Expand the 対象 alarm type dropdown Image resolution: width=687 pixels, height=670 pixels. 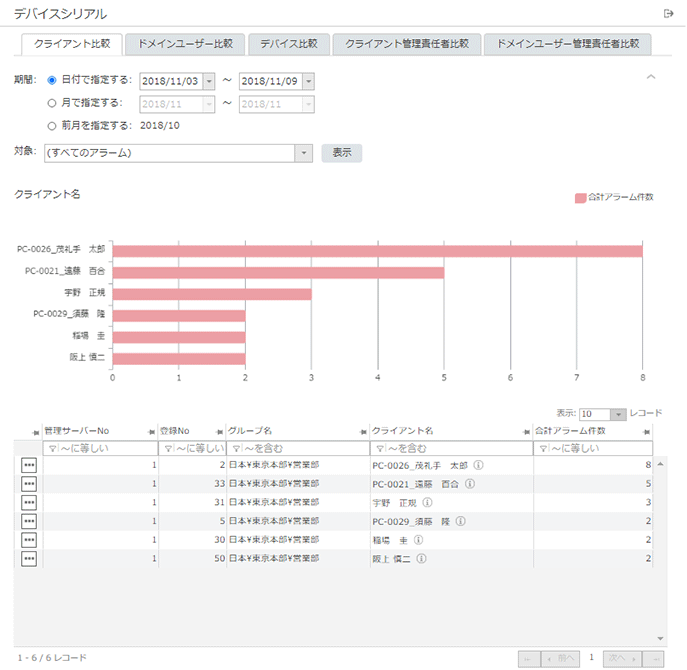click(x=304, y=153)
